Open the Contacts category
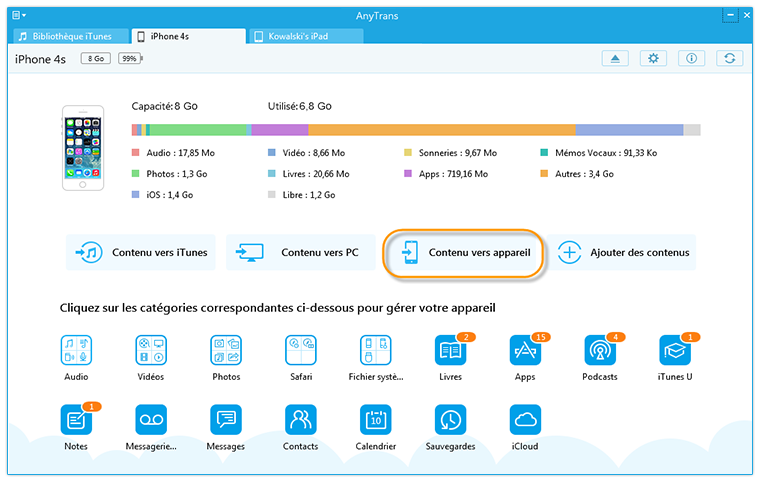This screenshot has height=481, width=760. pyautogui.click(x=301, y=420)
